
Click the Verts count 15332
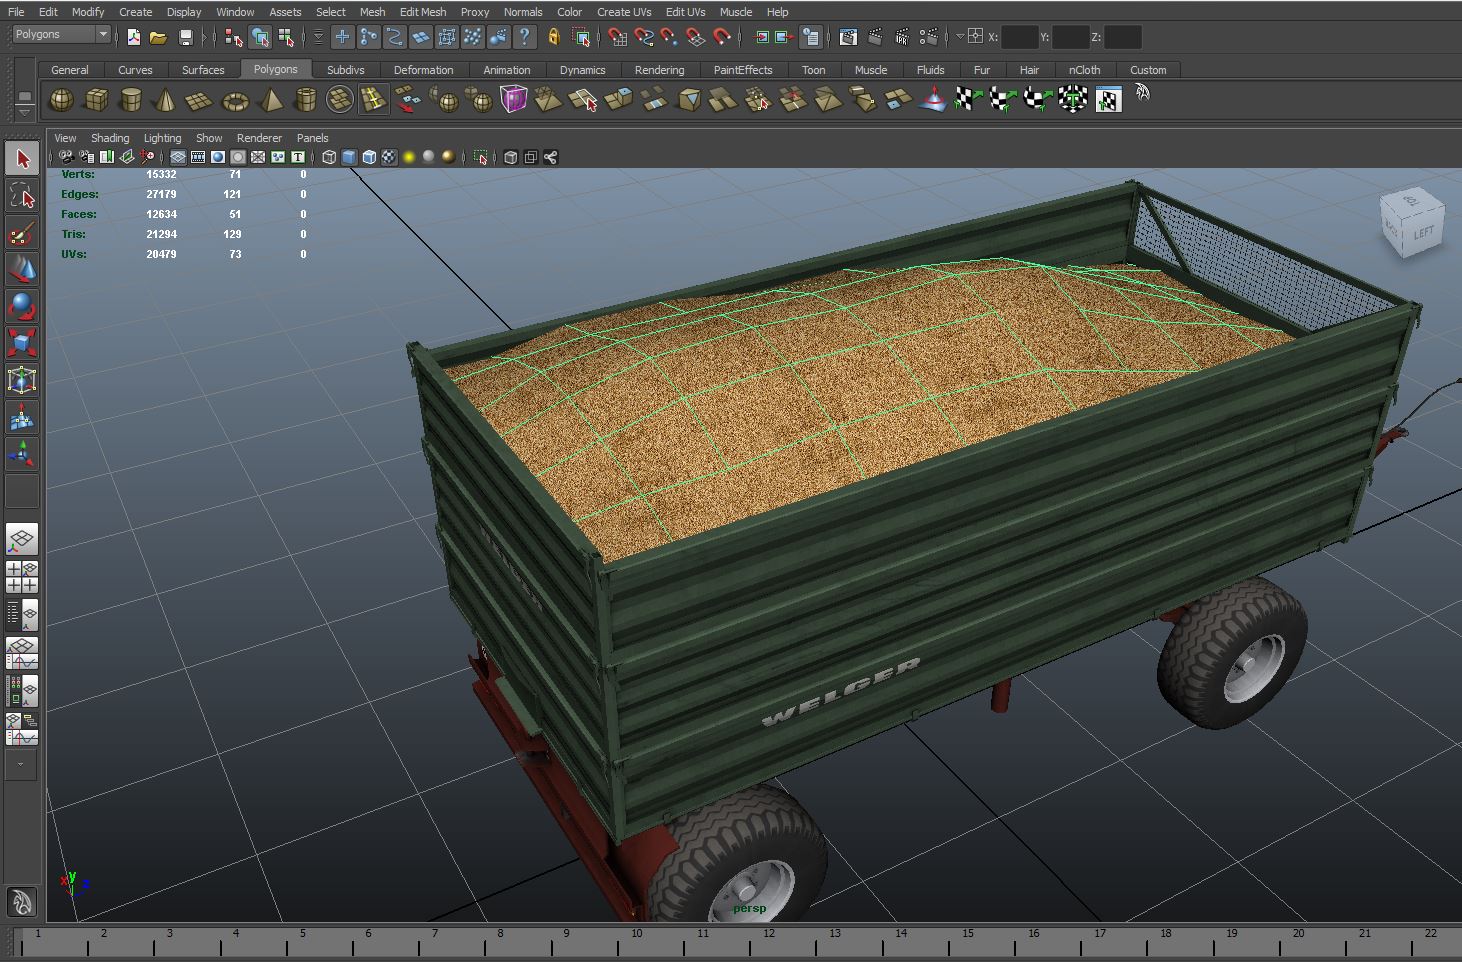(161, 174)
